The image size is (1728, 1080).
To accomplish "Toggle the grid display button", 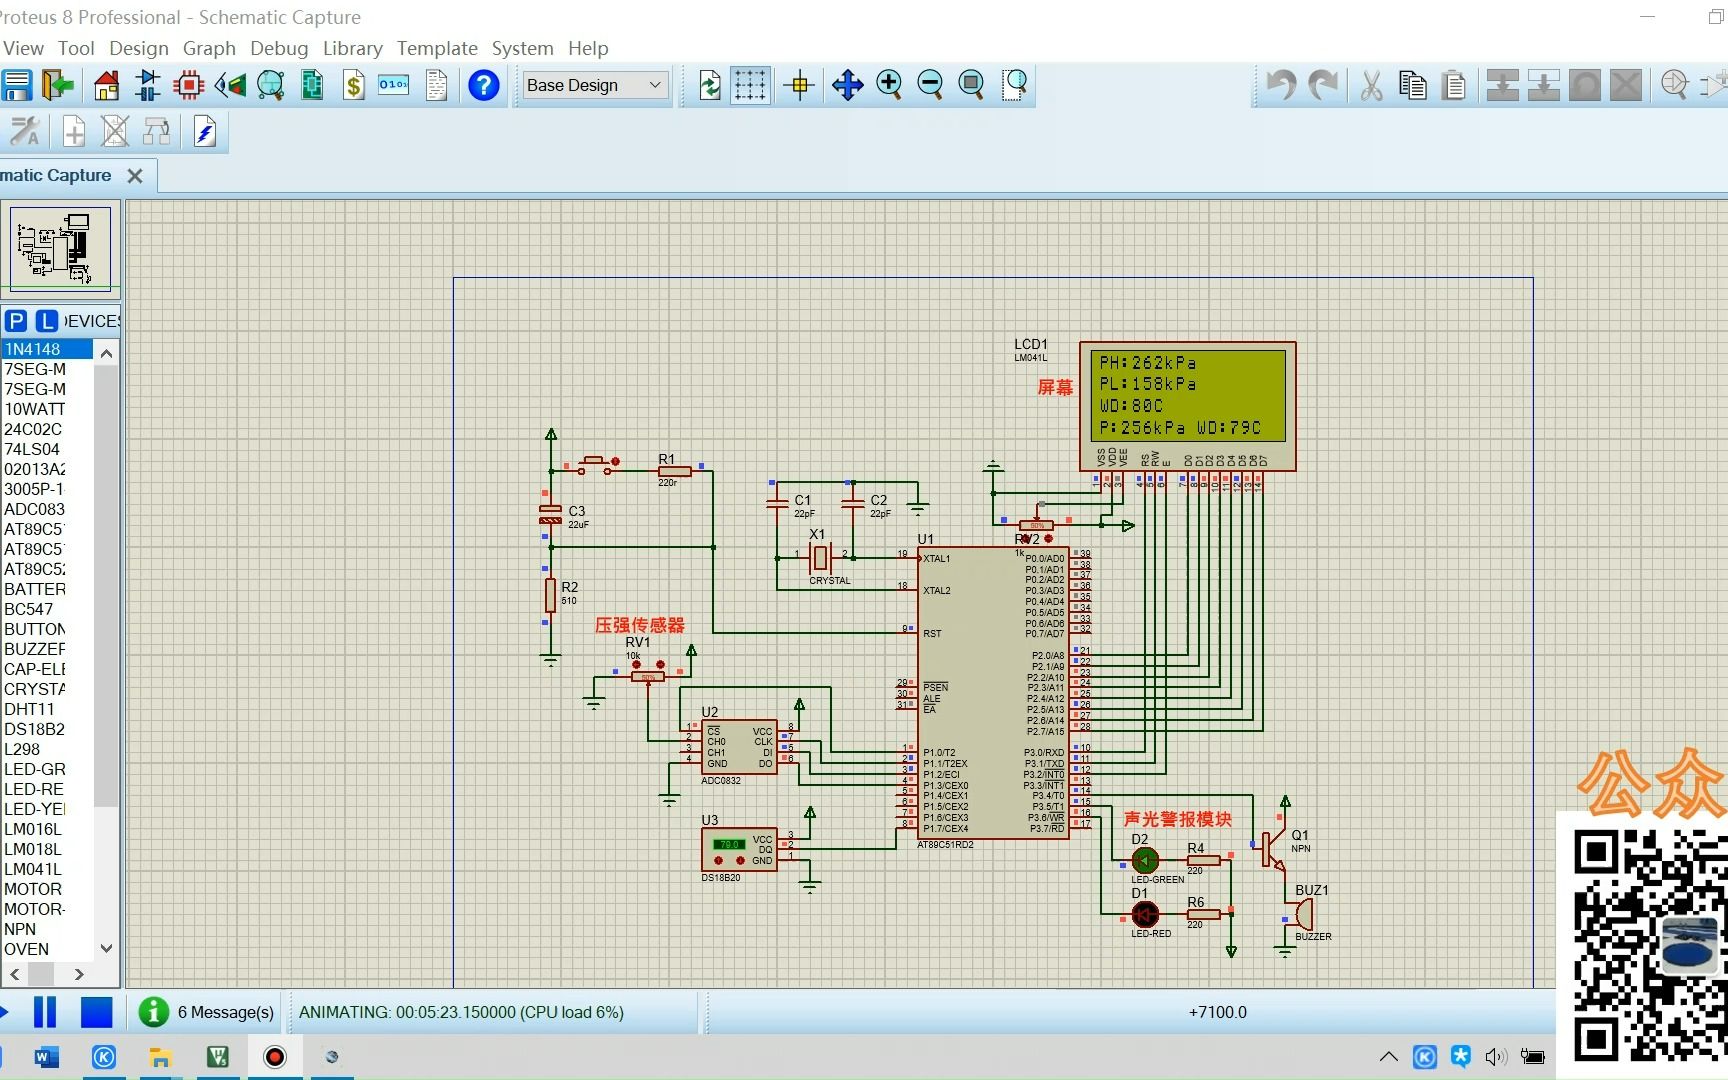I will 750,85.
